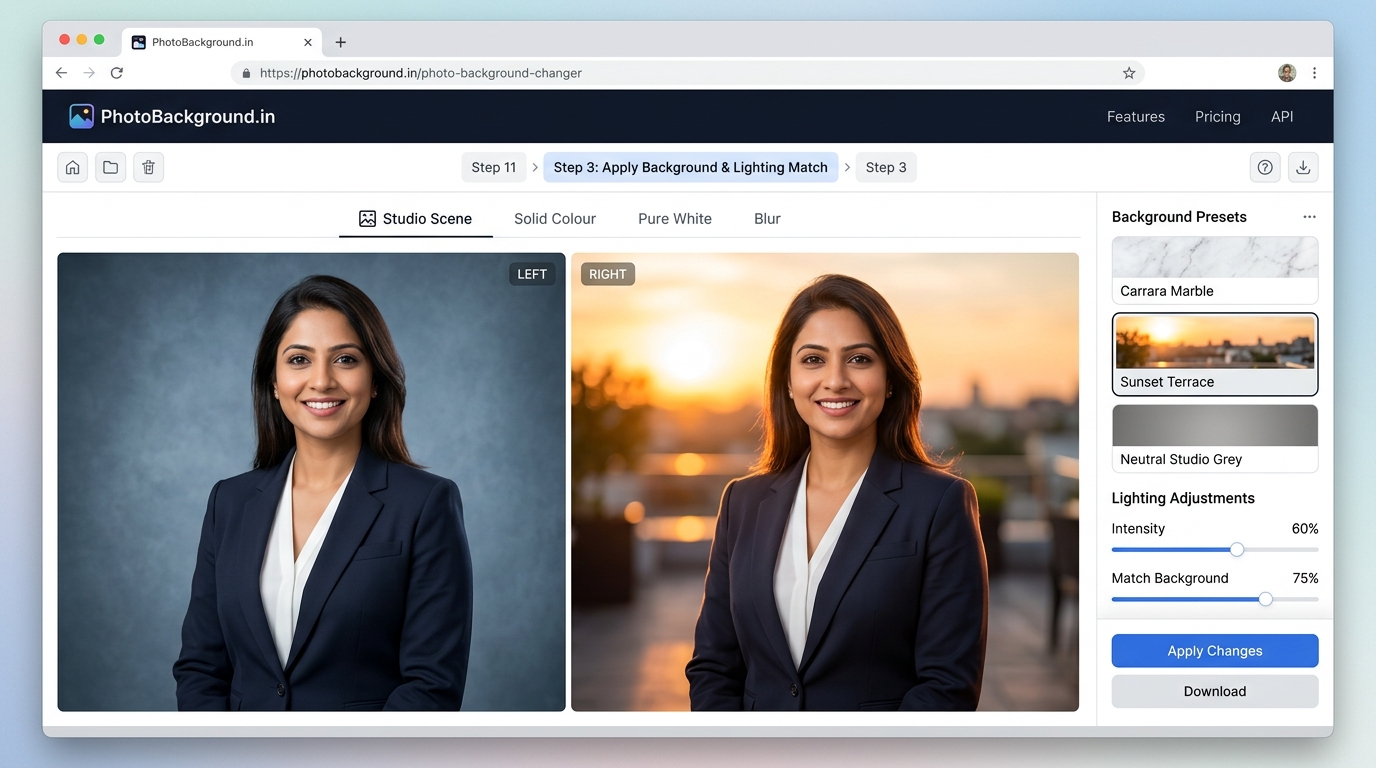Open the Pricing nav link

(1218, 116)
